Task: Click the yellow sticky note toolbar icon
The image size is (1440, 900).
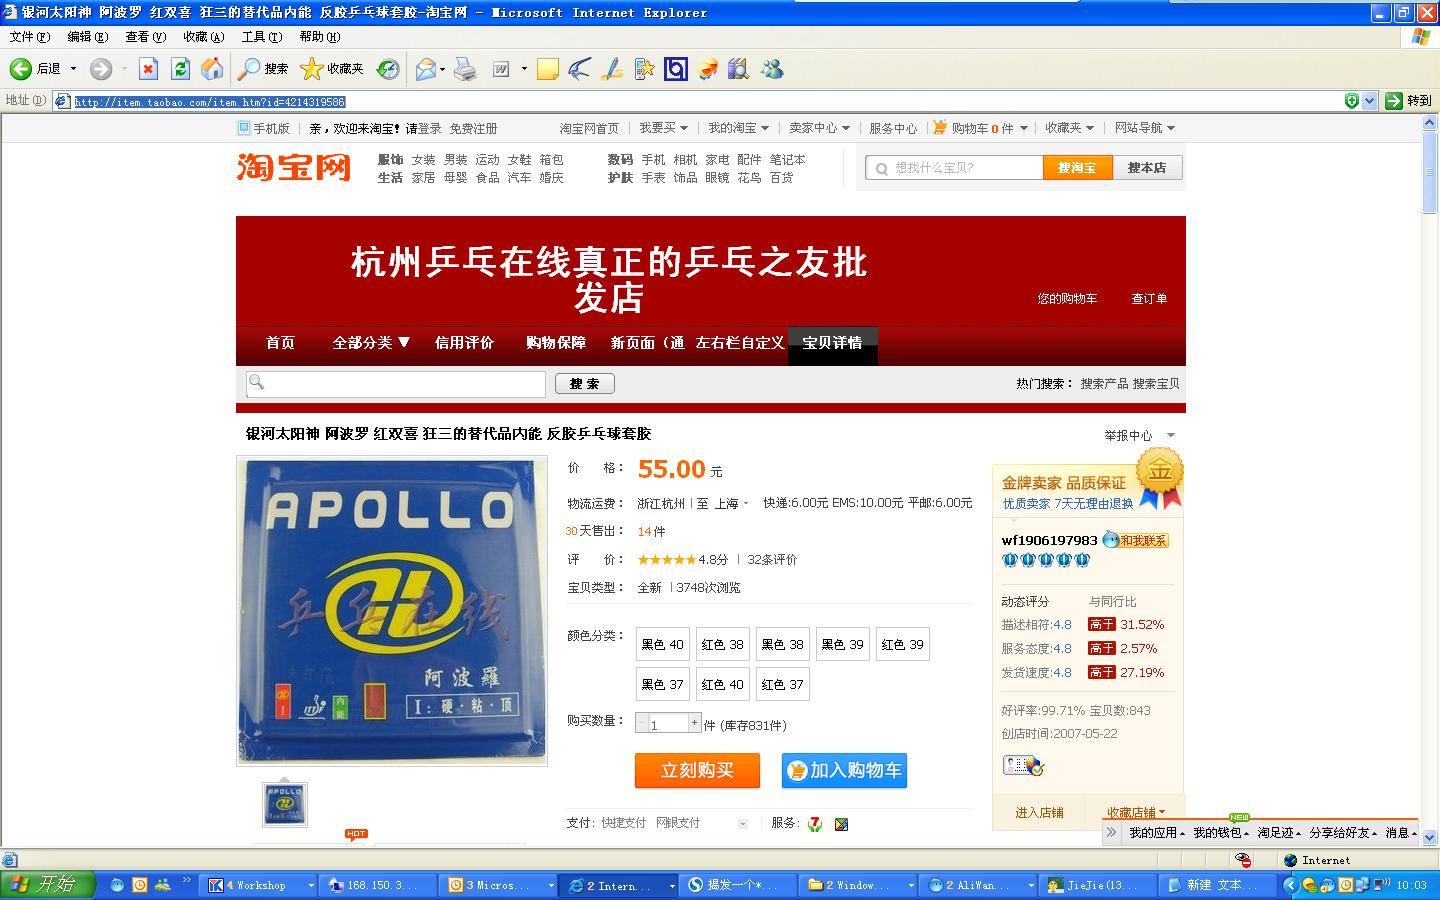Action: pyautogui.click(x=547, y=68)
